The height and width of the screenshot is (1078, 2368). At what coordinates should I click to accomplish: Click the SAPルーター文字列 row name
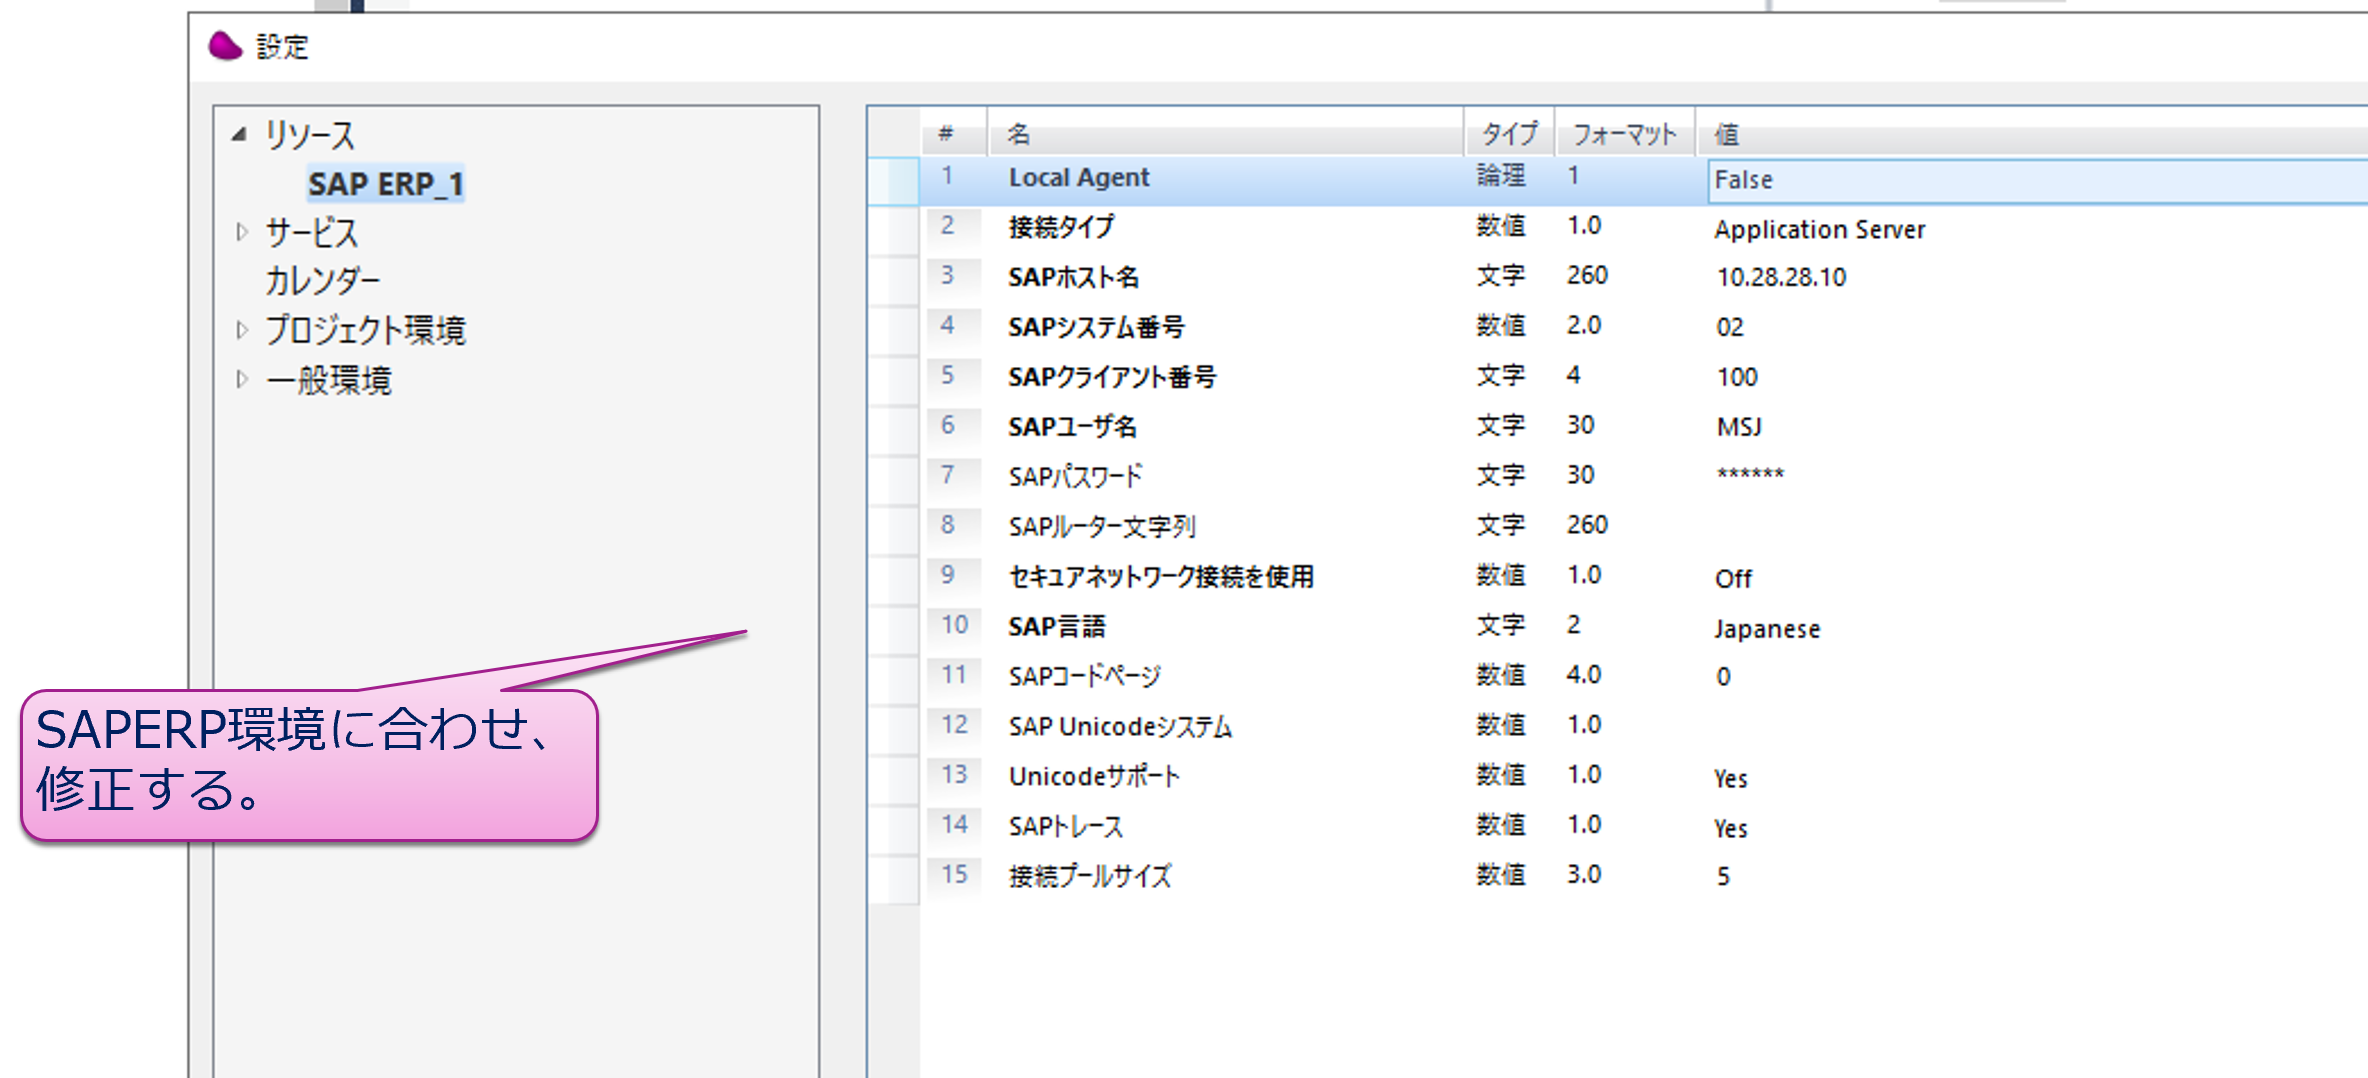[1102, 527]
